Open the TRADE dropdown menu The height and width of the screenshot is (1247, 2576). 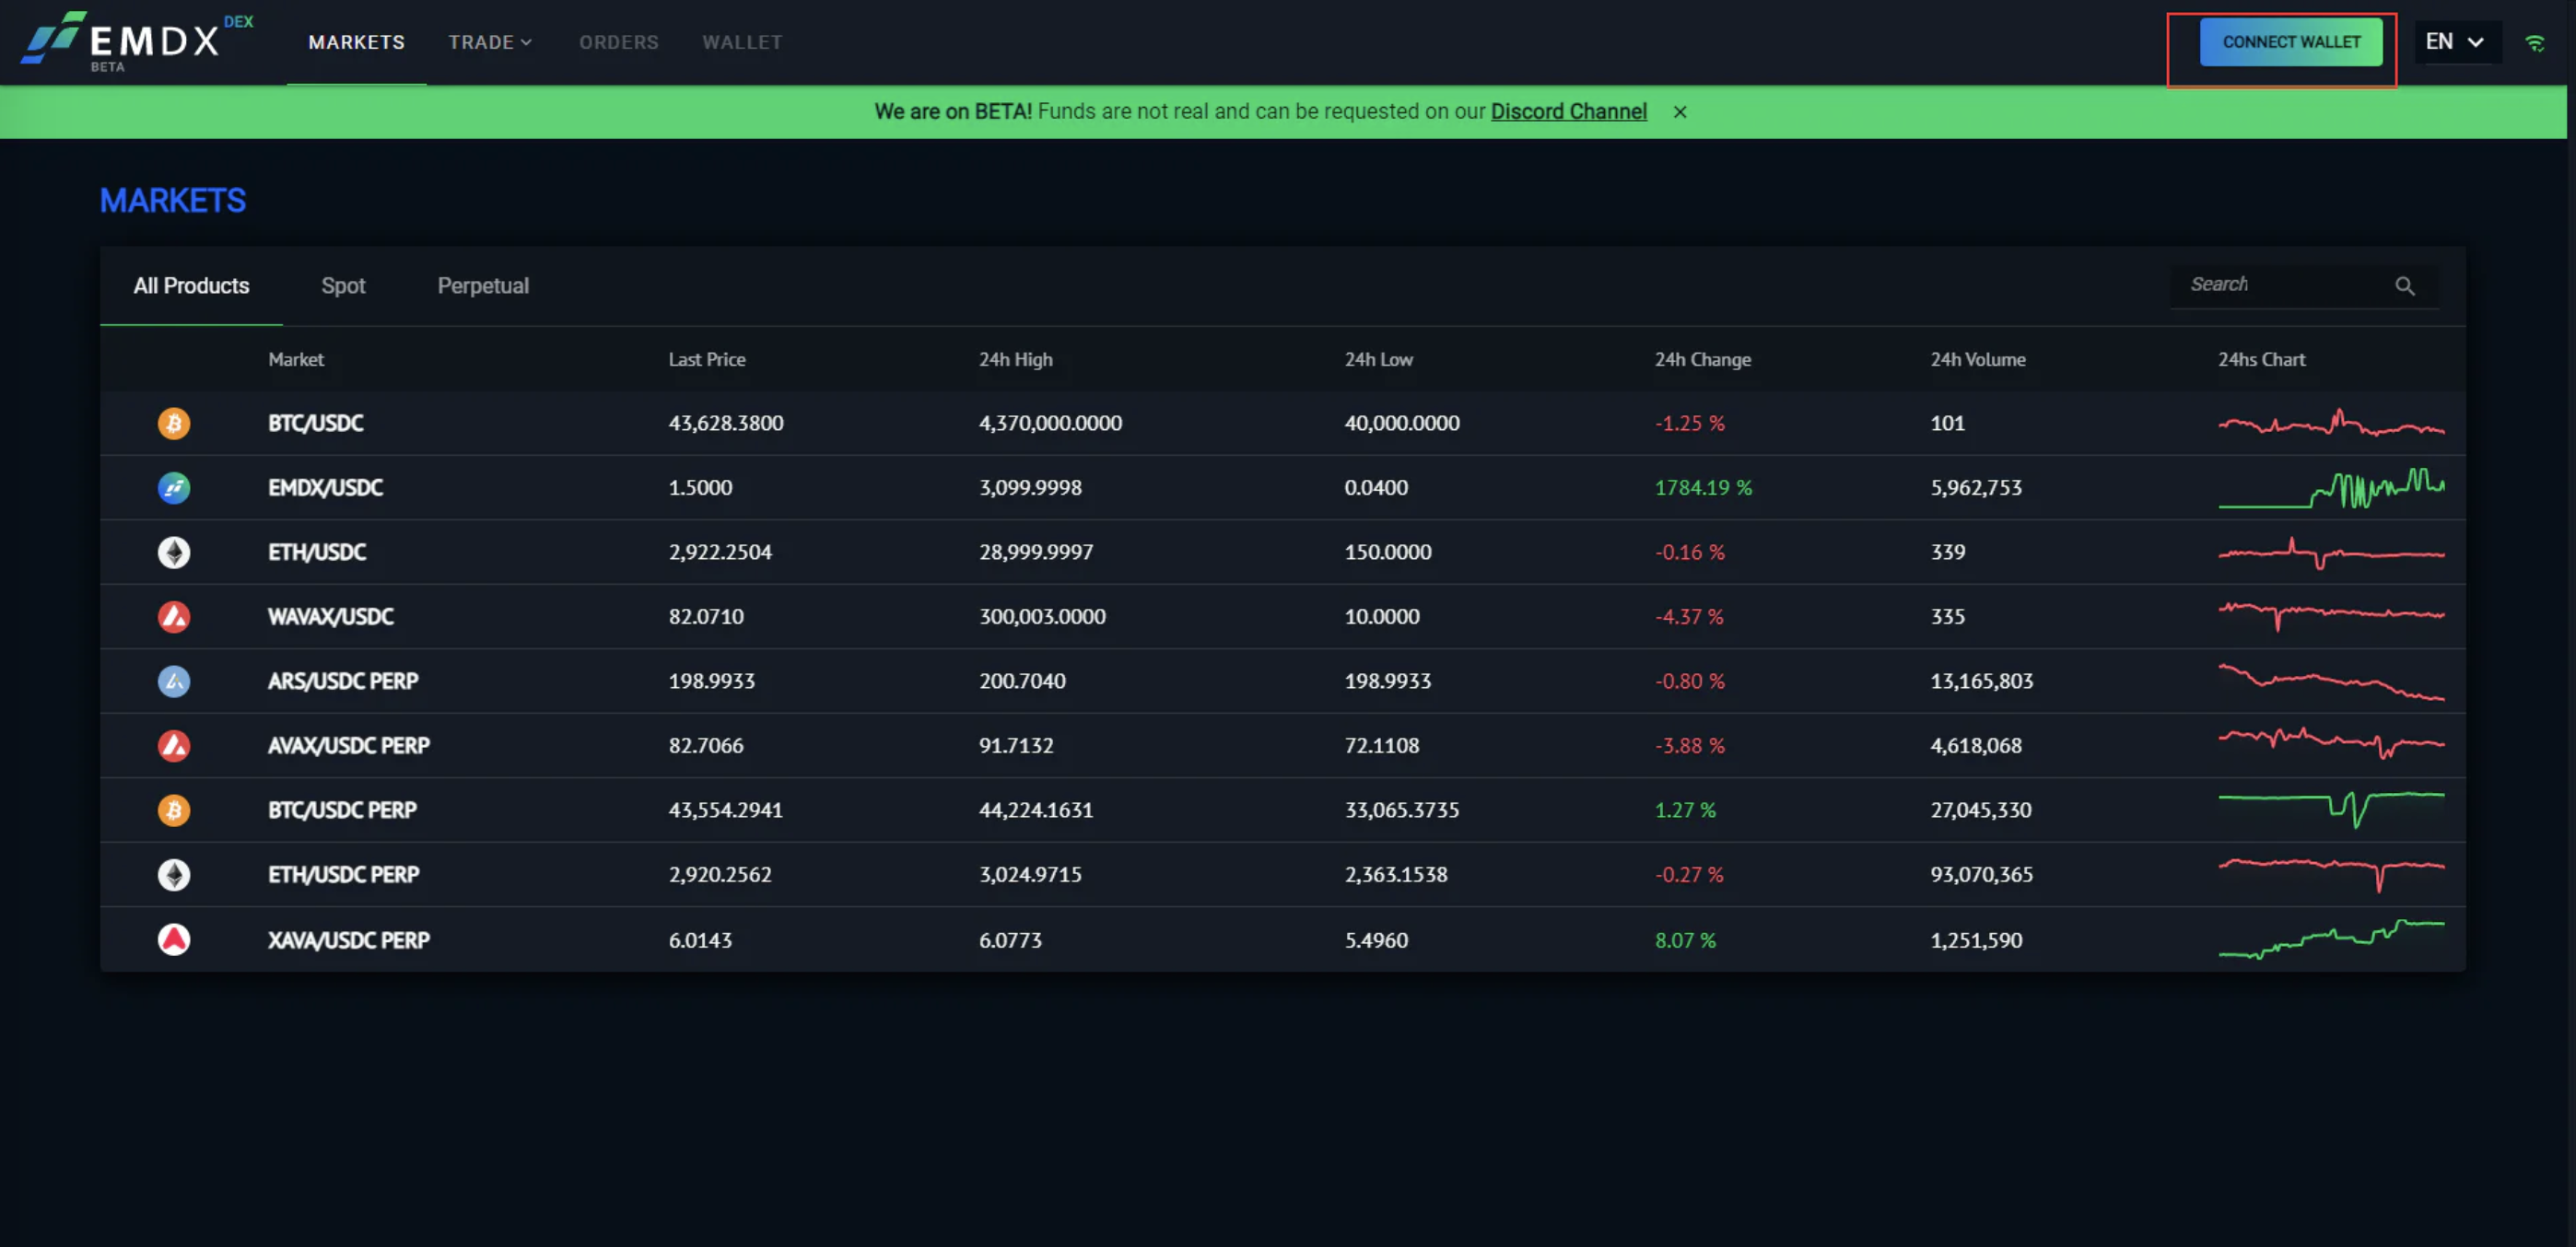489,42
